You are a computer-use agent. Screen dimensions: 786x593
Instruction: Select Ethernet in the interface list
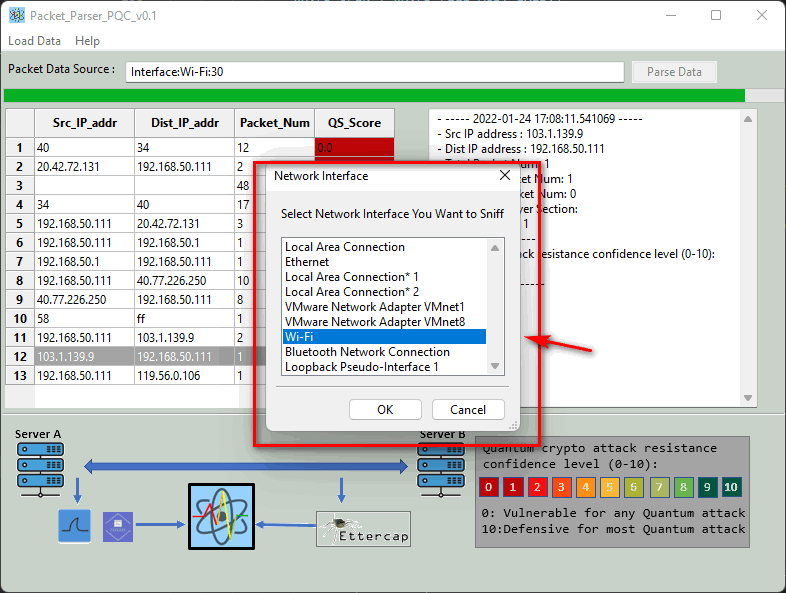coord(384,262)
